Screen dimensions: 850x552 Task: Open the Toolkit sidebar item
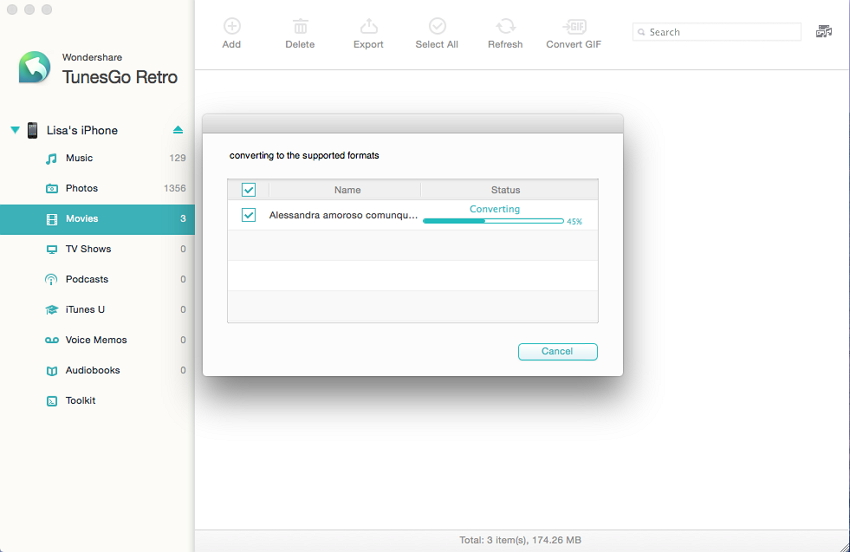(80, 400)
